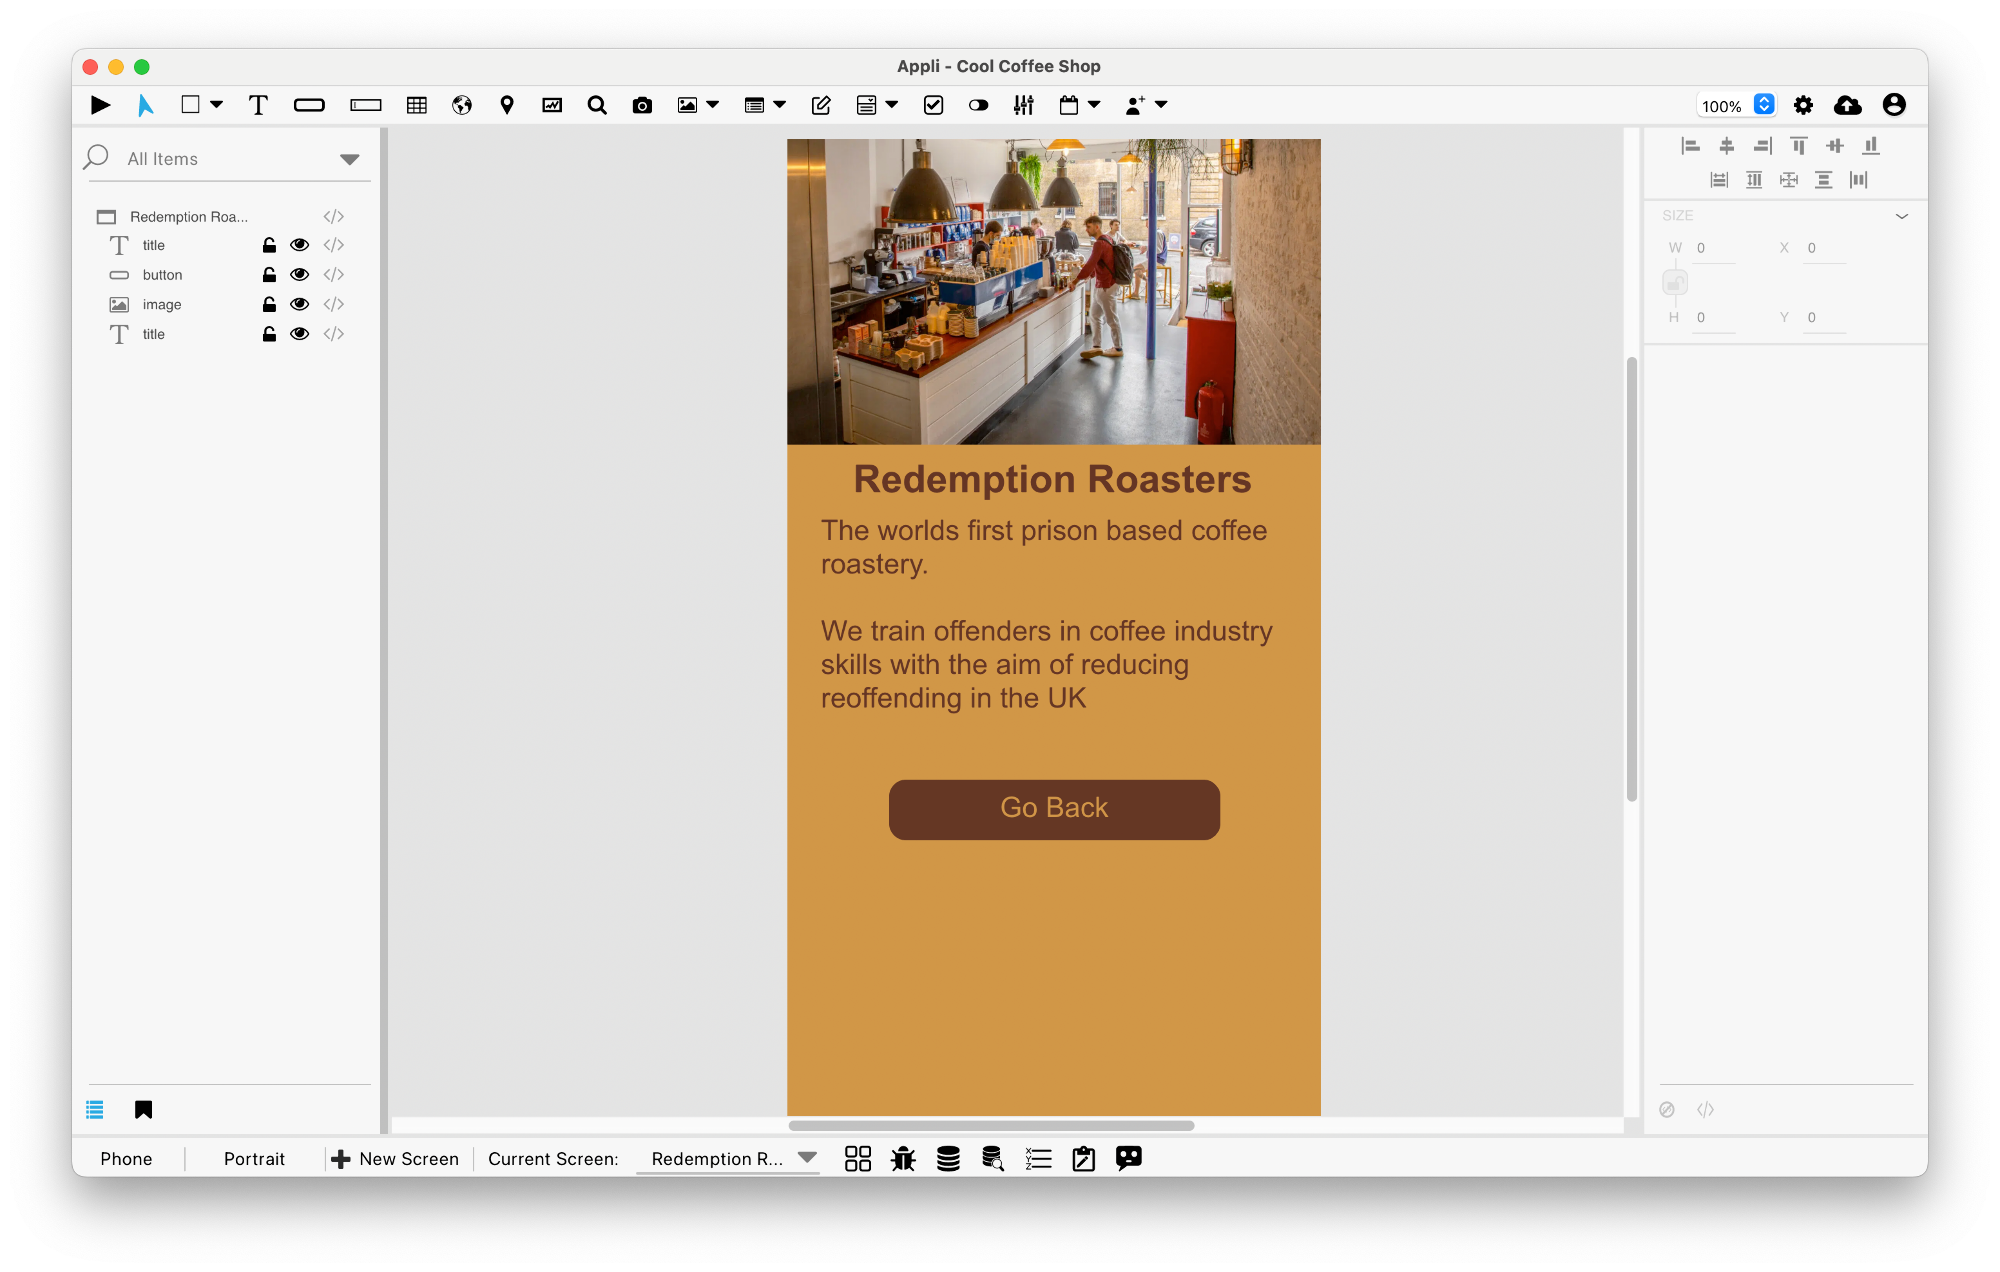Screen dimensions: 2000x1272
Task: Toggle lock on the button layer
Action: click(x=269, y=274)
